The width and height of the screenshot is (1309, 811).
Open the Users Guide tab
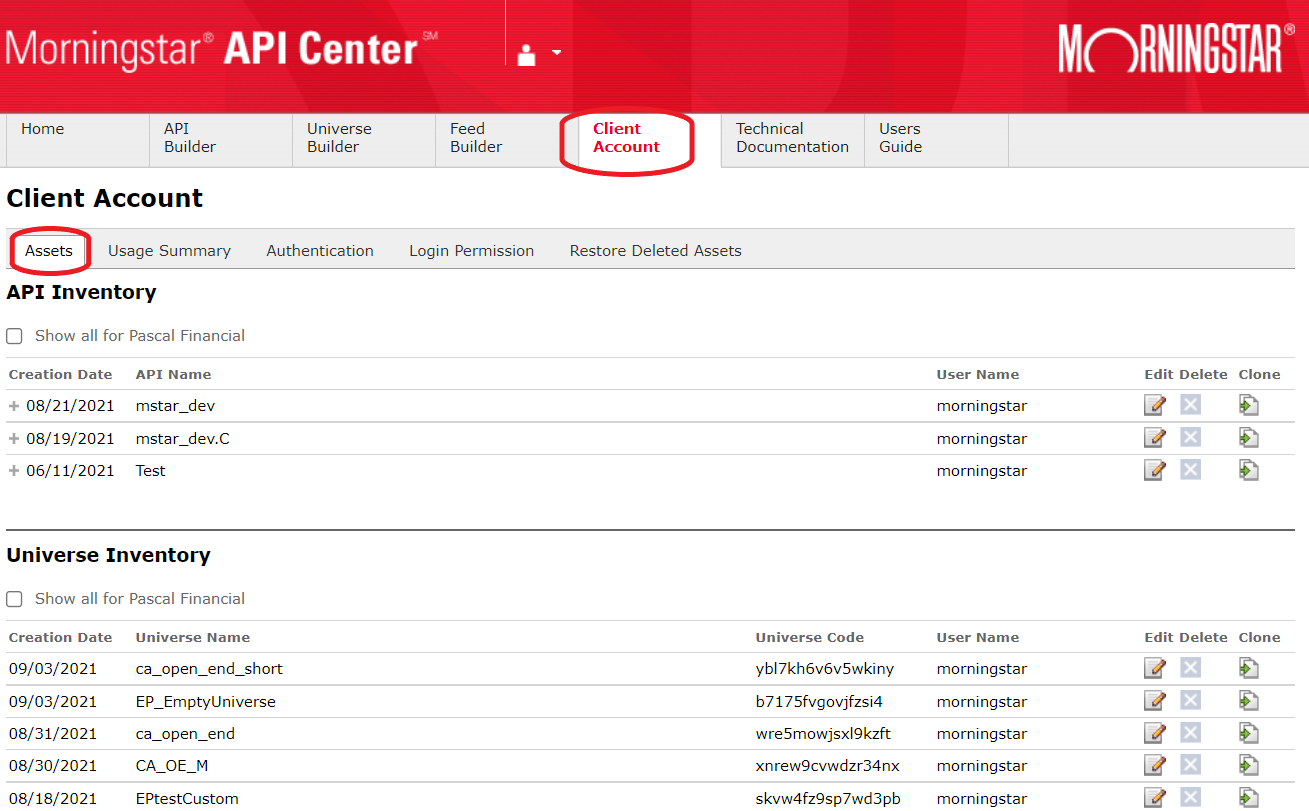click(936, 138)
